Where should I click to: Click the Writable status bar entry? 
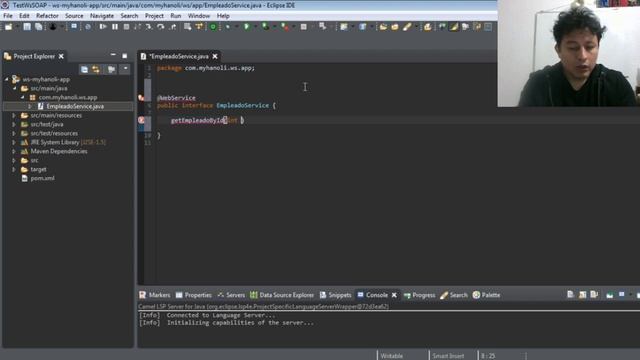click(392, 356)
